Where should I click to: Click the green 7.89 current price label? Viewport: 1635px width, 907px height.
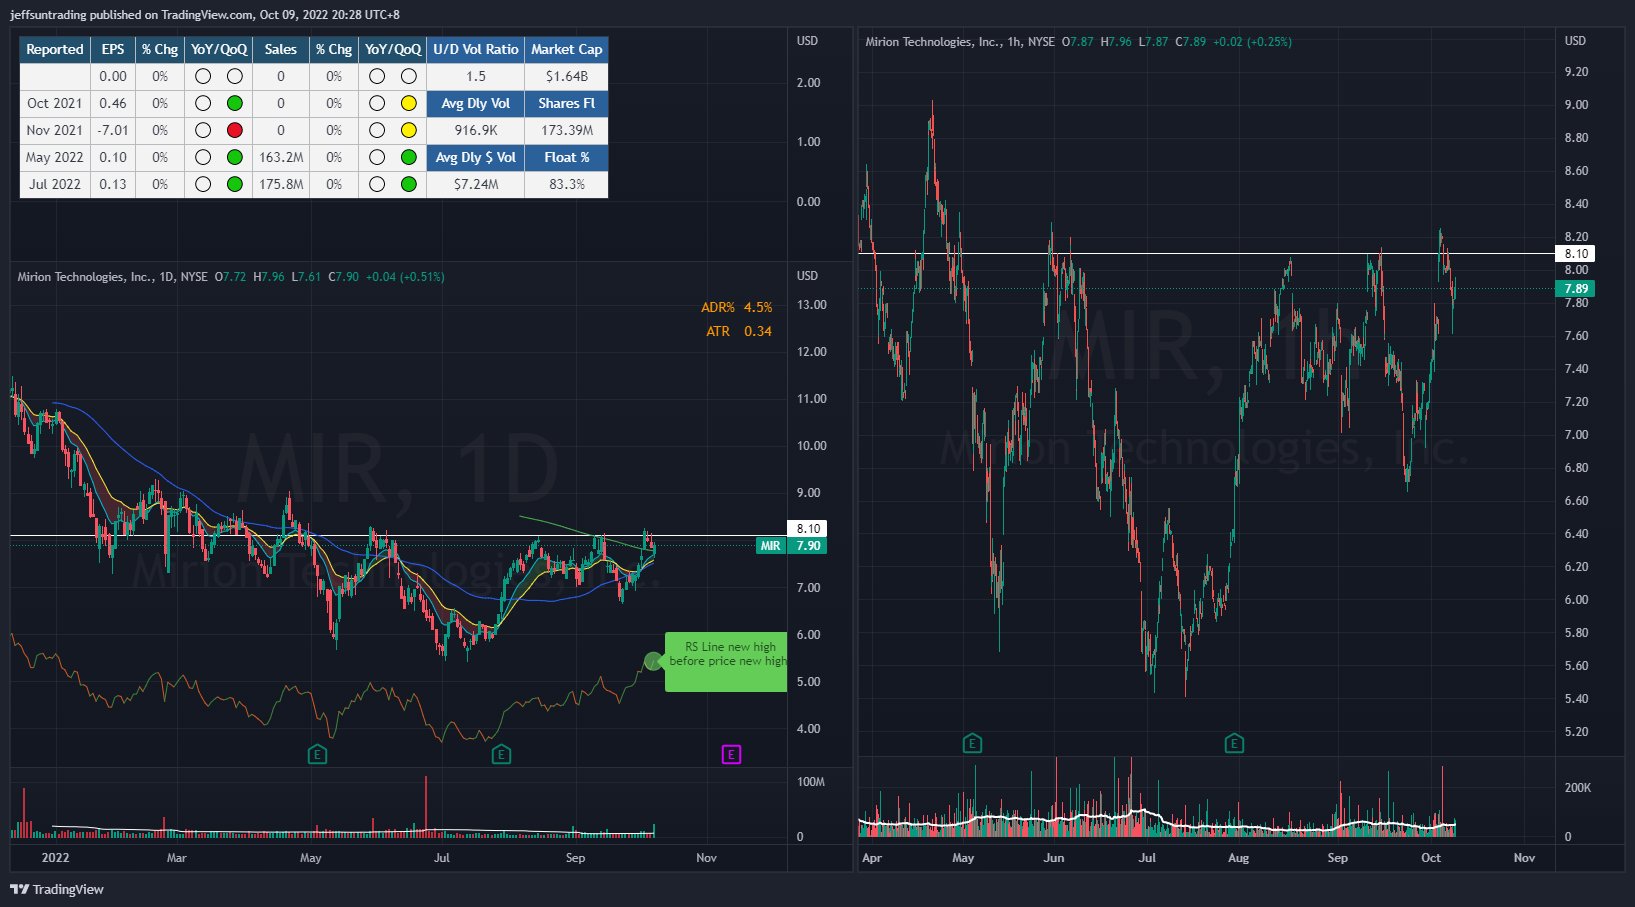click(1575, 289)
